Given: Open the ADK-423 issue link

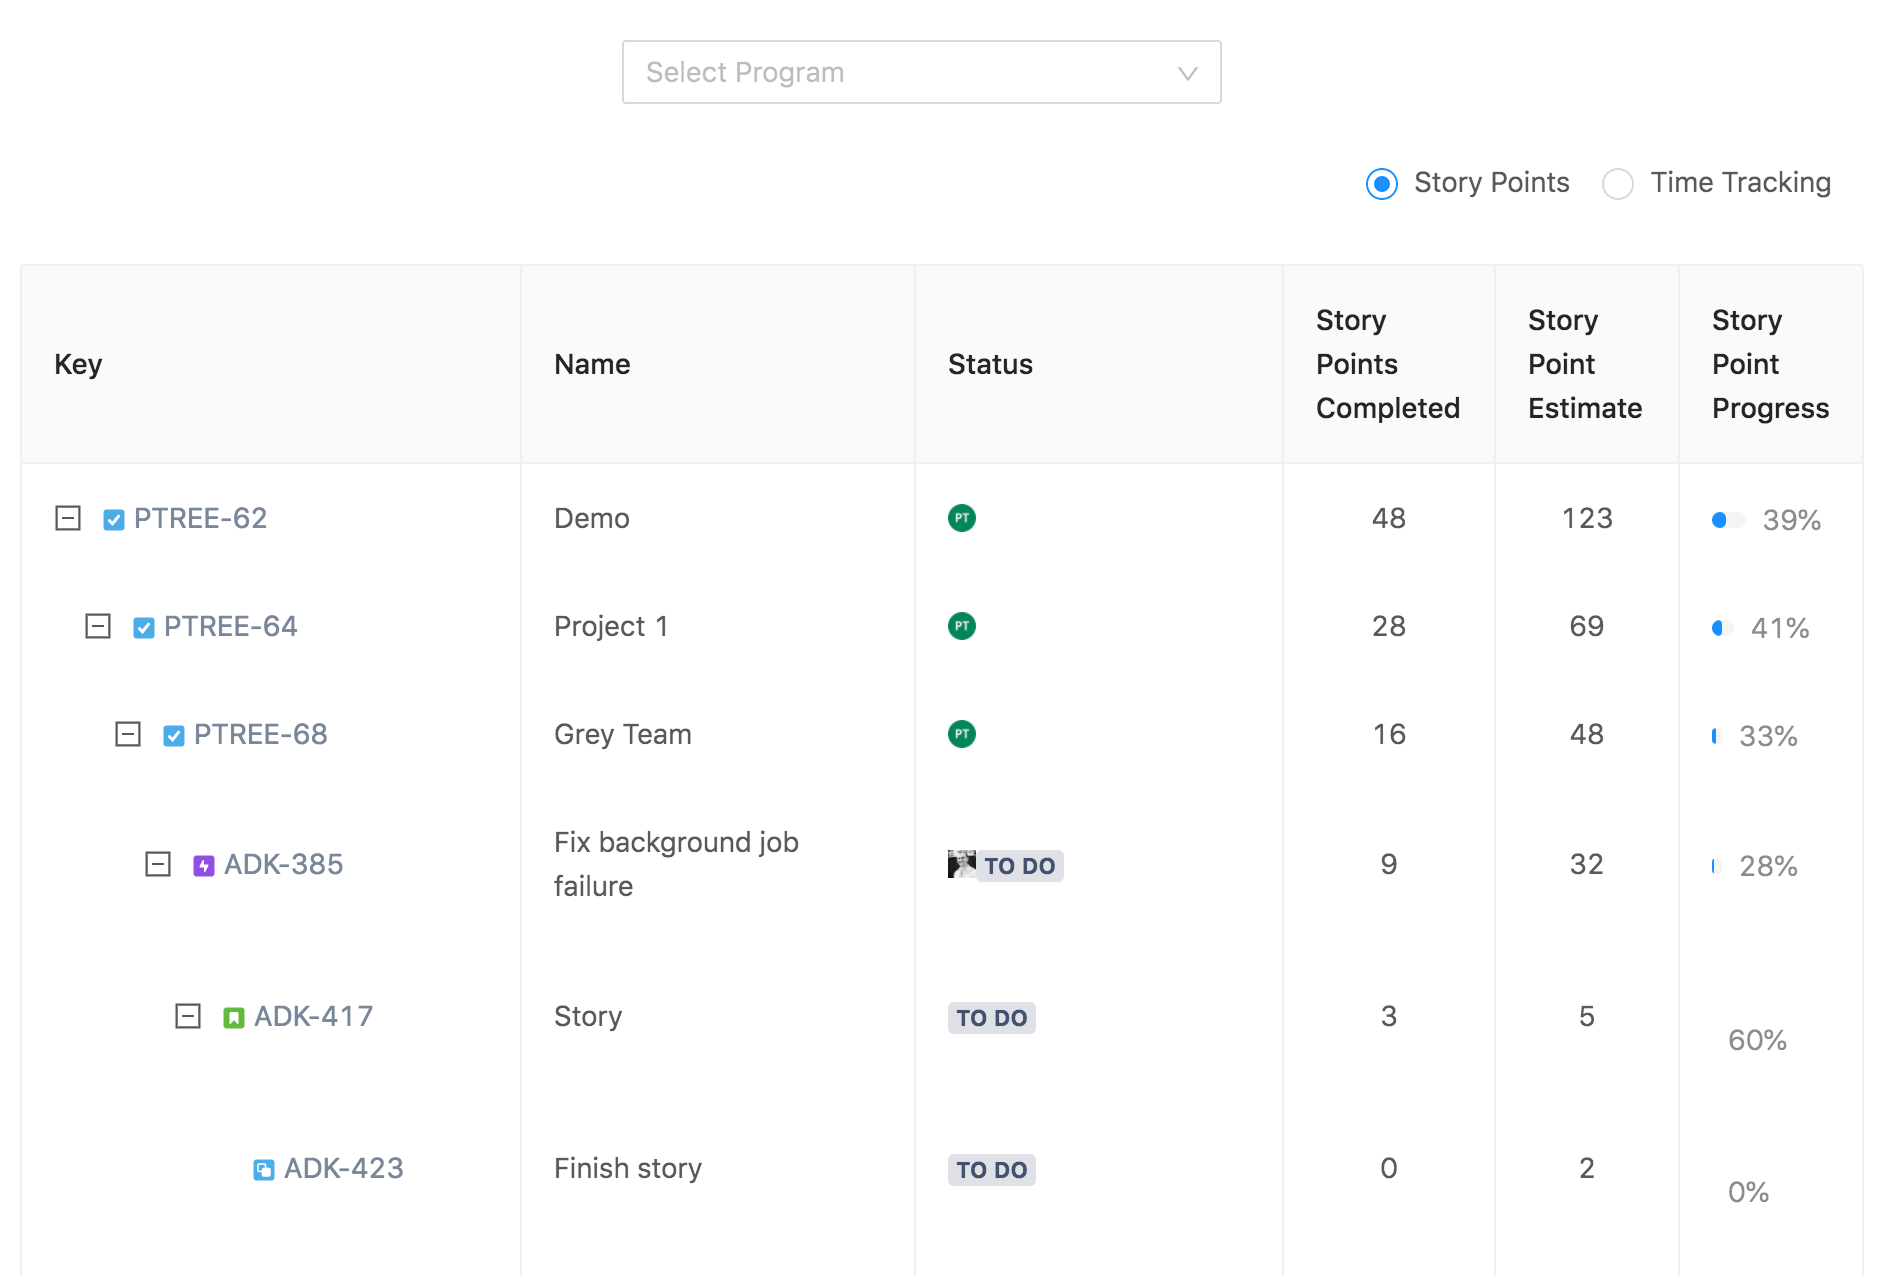Looking at the screenshot, I should point(344,1168).
